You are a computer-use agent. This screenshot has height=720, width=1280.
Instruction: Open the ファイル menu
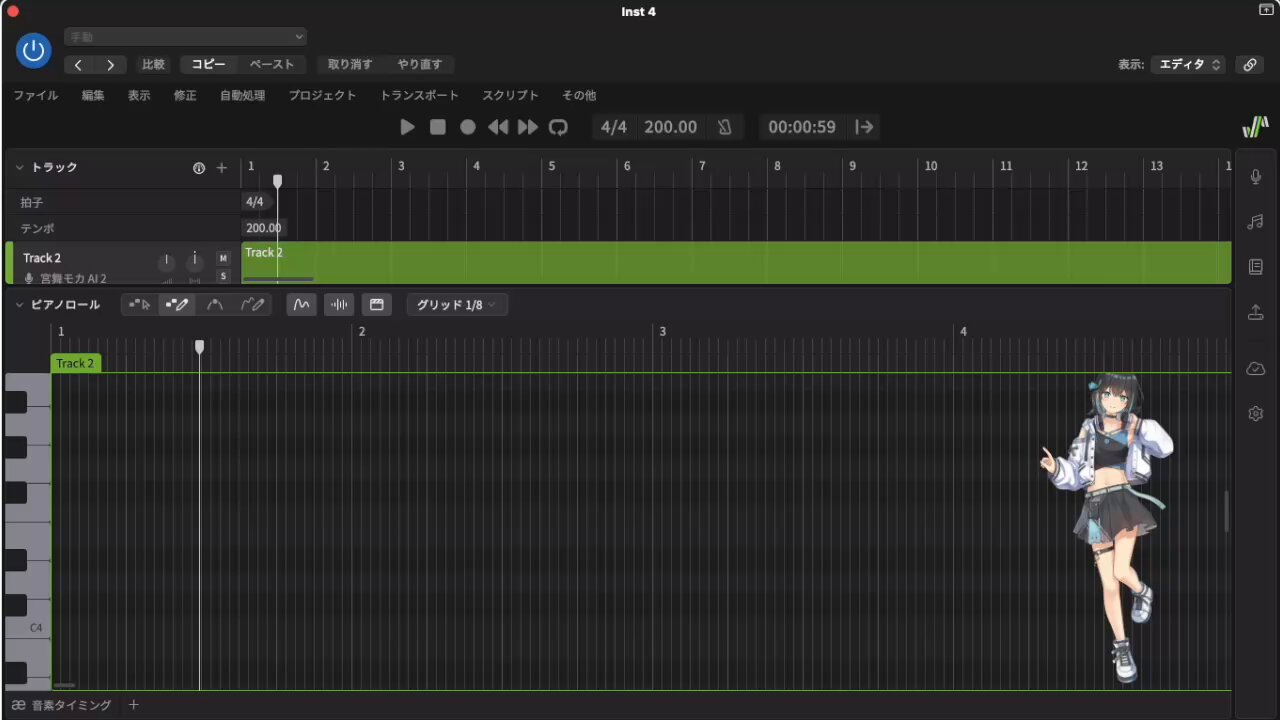(36, 96)
